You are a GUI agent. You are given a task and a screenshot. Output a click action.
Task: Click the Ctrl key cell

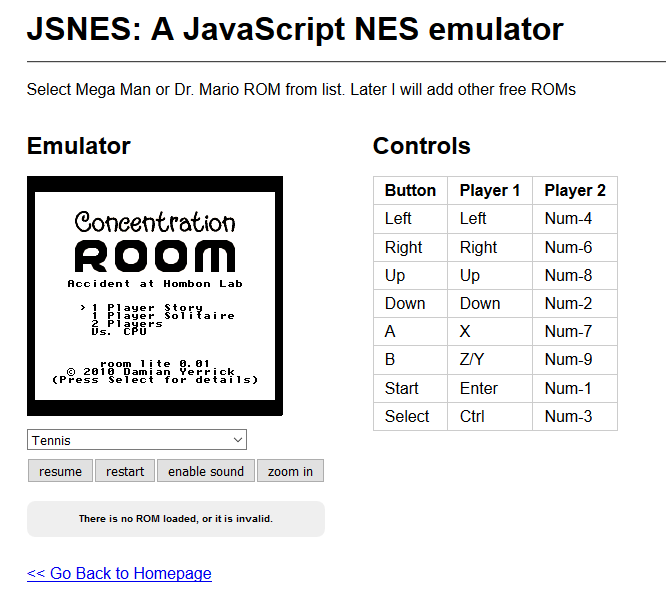coord(490,416)
